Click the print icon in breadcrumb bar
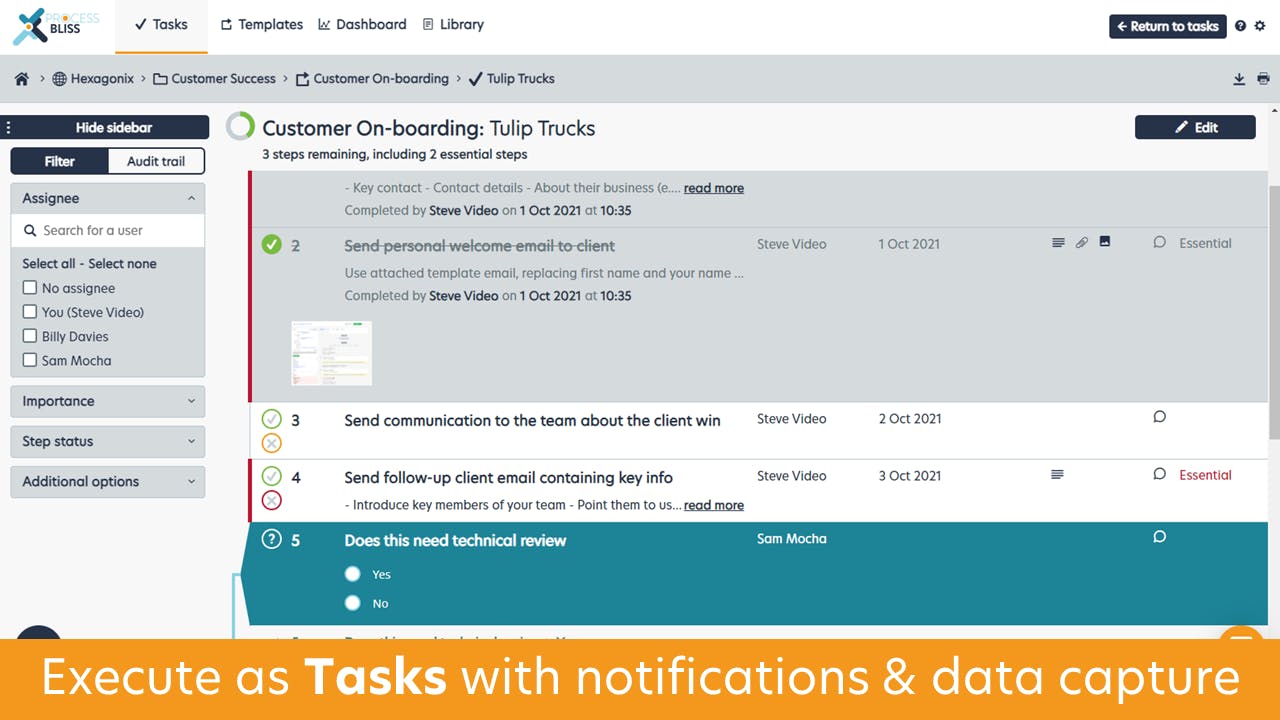 [x=1263, y=79]
